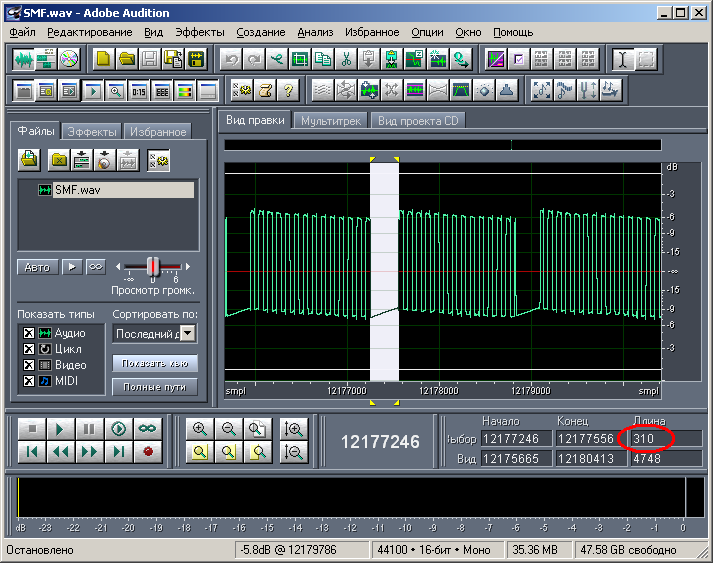Click the Copy toolbar icon

(x=323, y=59)
